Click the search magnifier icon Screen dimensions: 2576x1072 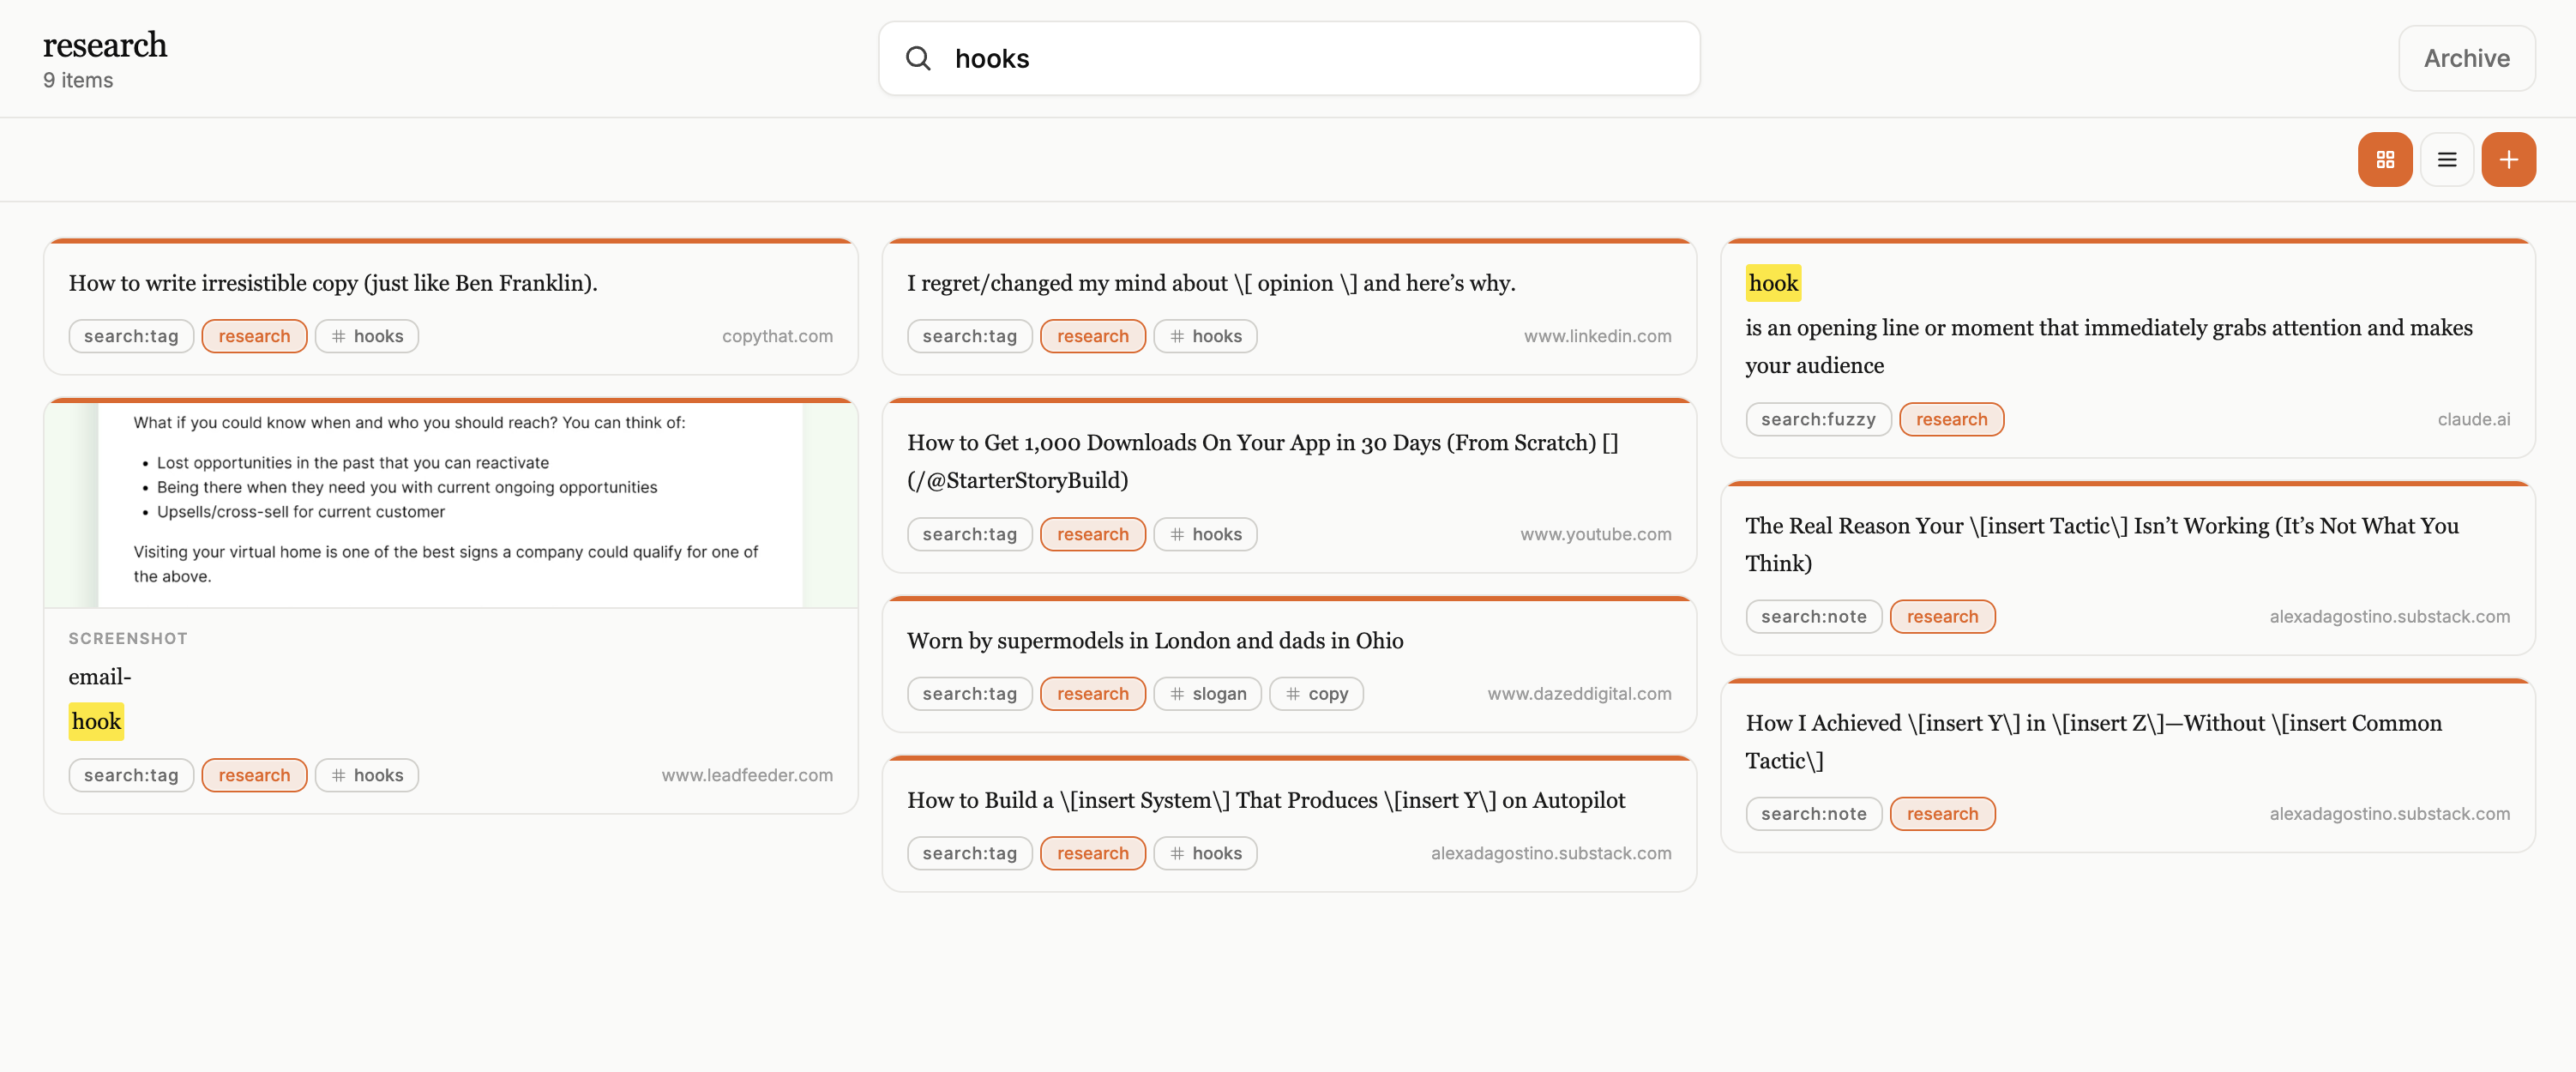coord(918,59)
